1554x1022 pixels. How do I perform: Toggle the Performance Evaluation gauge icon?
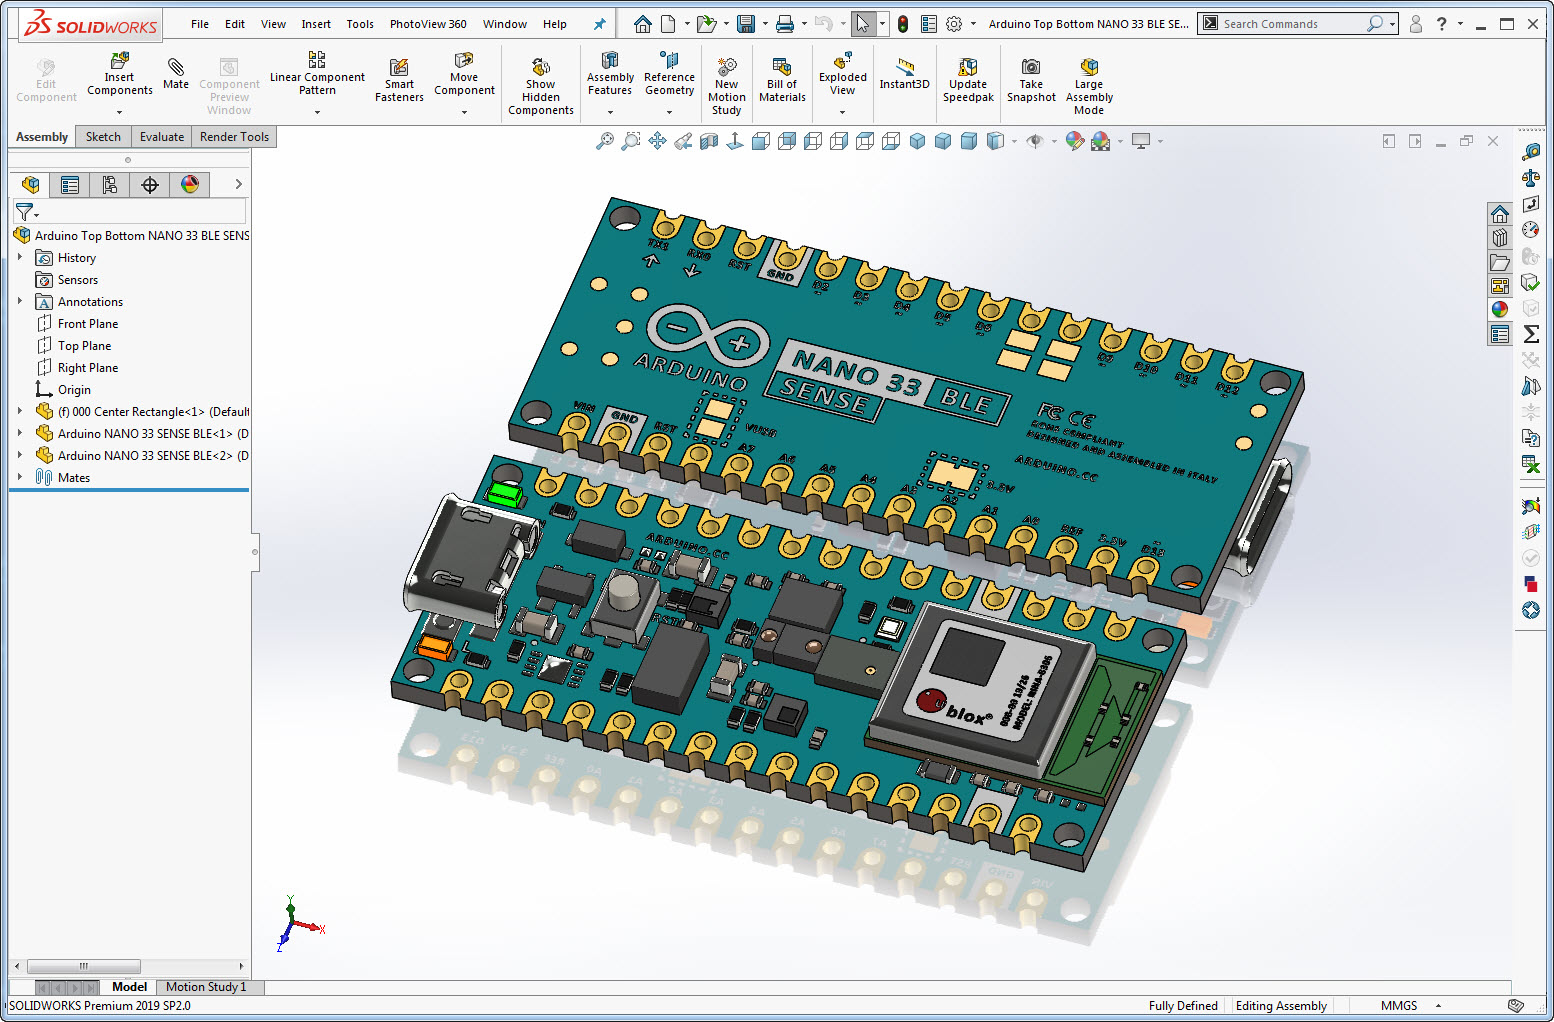(x=1531, y=230)
